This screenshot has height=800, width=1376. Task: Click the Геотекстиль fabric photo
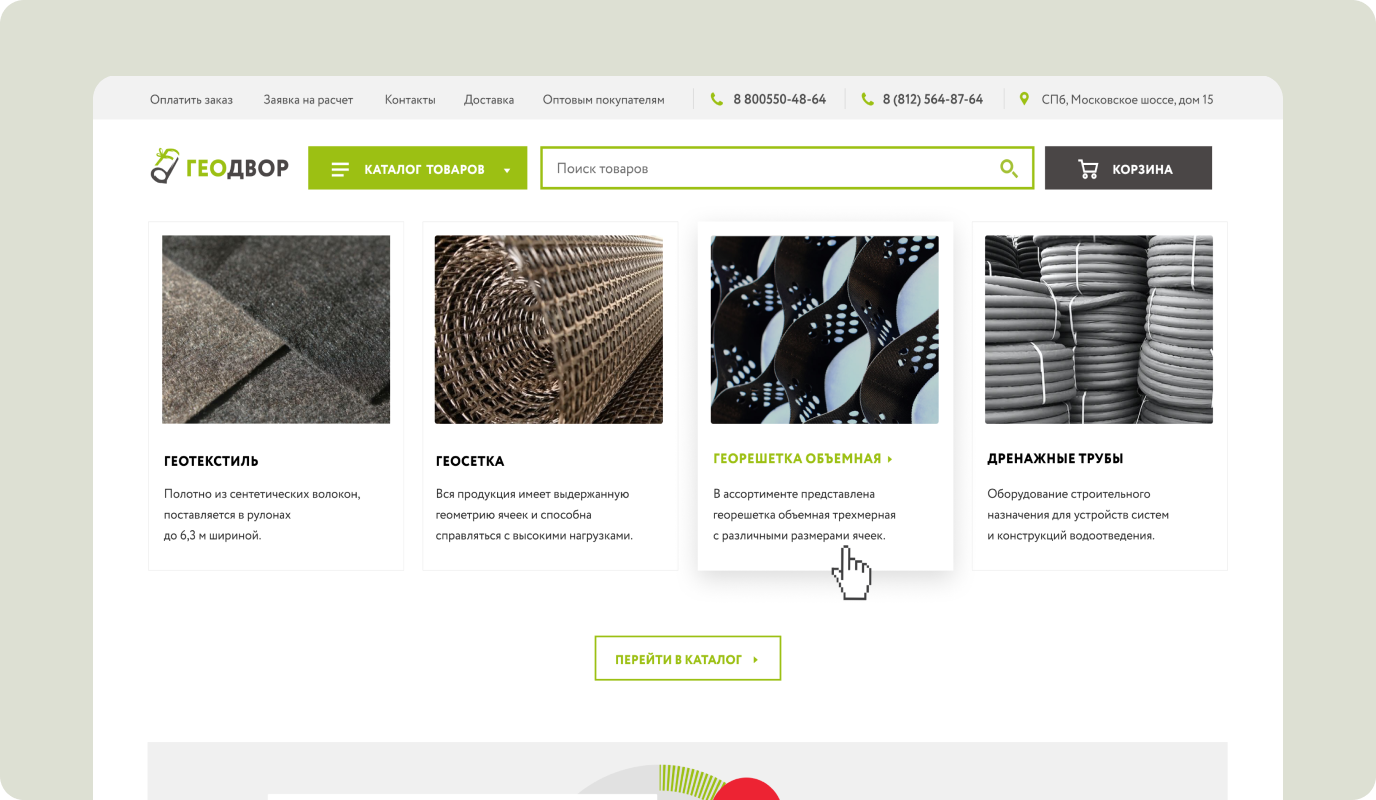[276, 329]
